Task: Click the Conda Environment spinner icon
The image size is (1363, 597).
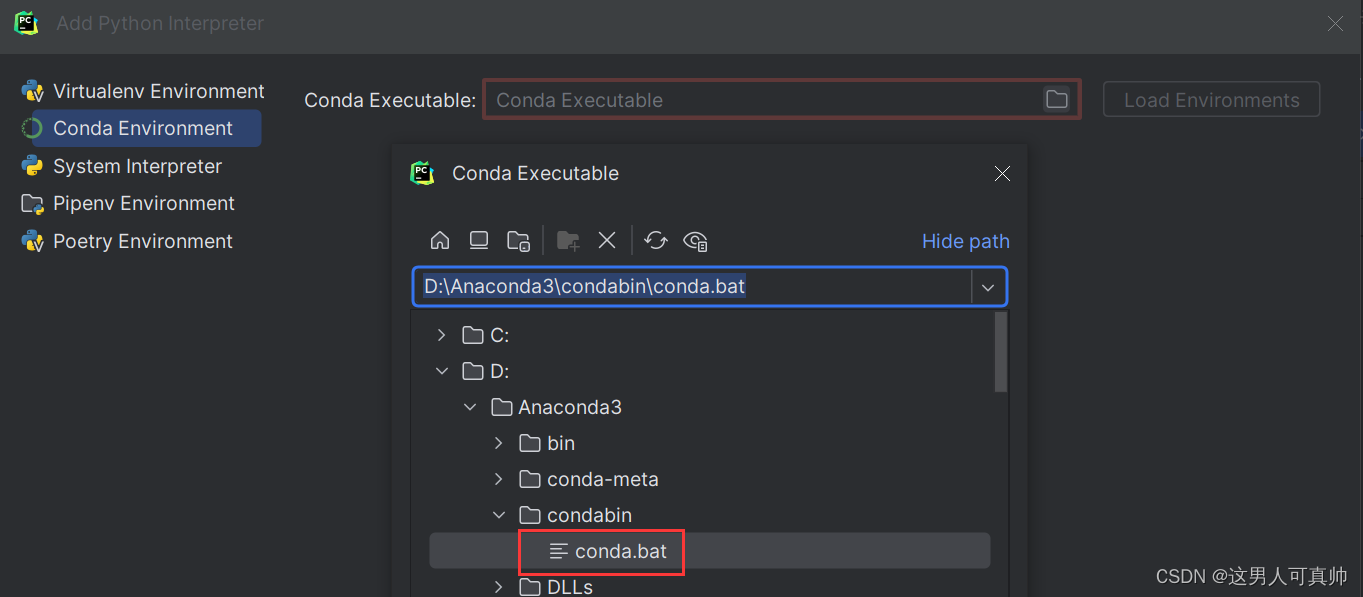Action: [x=32, y=128]
